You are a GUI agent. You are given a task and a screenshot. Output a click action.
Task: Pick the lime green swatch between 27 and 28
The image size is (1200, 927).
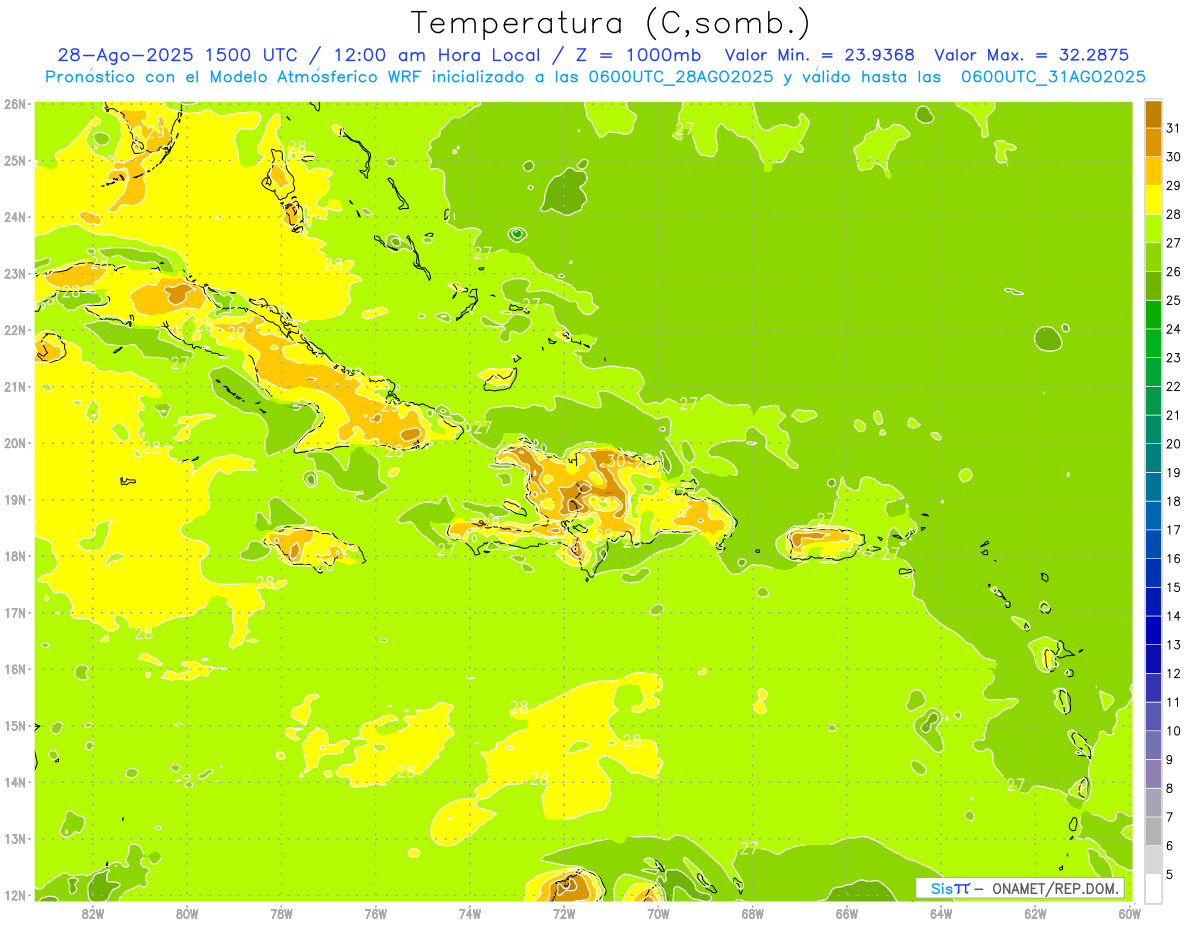click(1153, 229)
